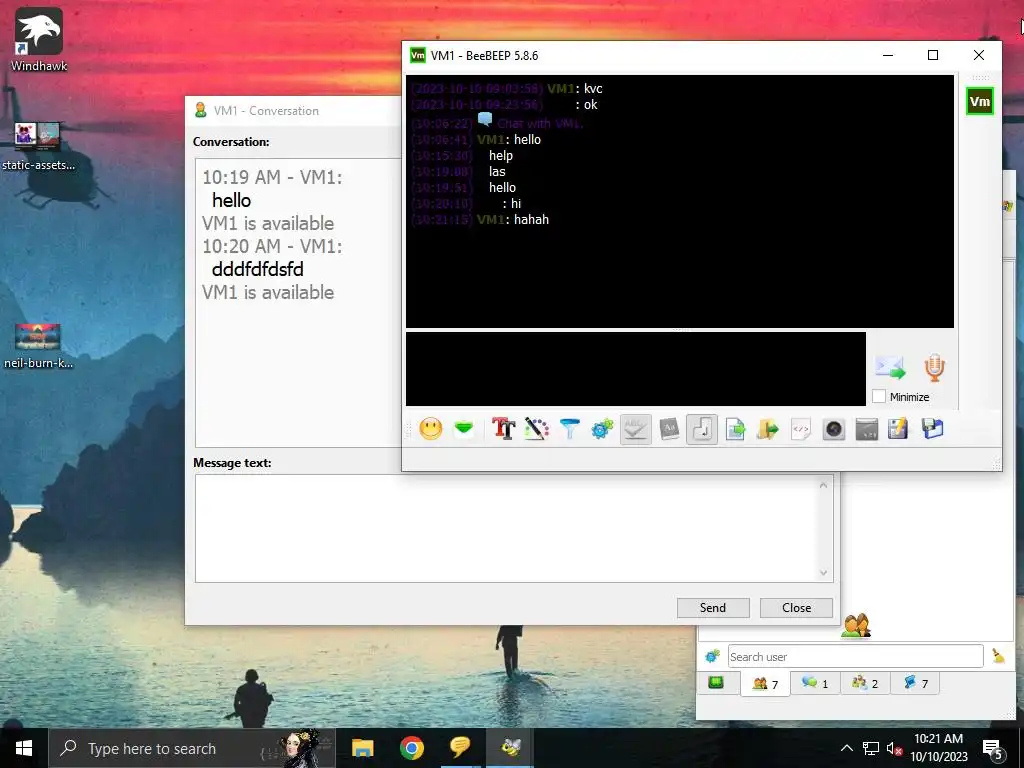This screenshot has height=768, width=1024.
Task: Open chat settings gears in BeeBEEP toolbar
Action: point(602,429)
